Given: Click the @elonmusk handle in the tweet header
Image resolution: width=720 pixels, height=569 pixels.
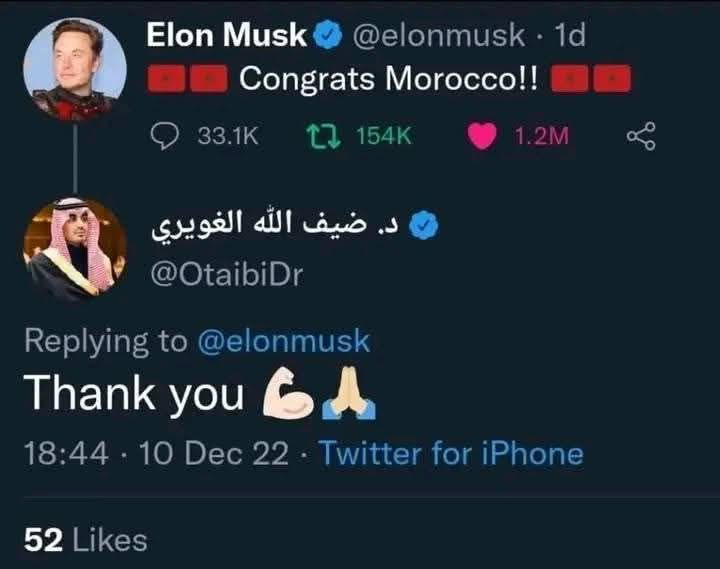Looking at the screenshot, I should tap(438, 36).
